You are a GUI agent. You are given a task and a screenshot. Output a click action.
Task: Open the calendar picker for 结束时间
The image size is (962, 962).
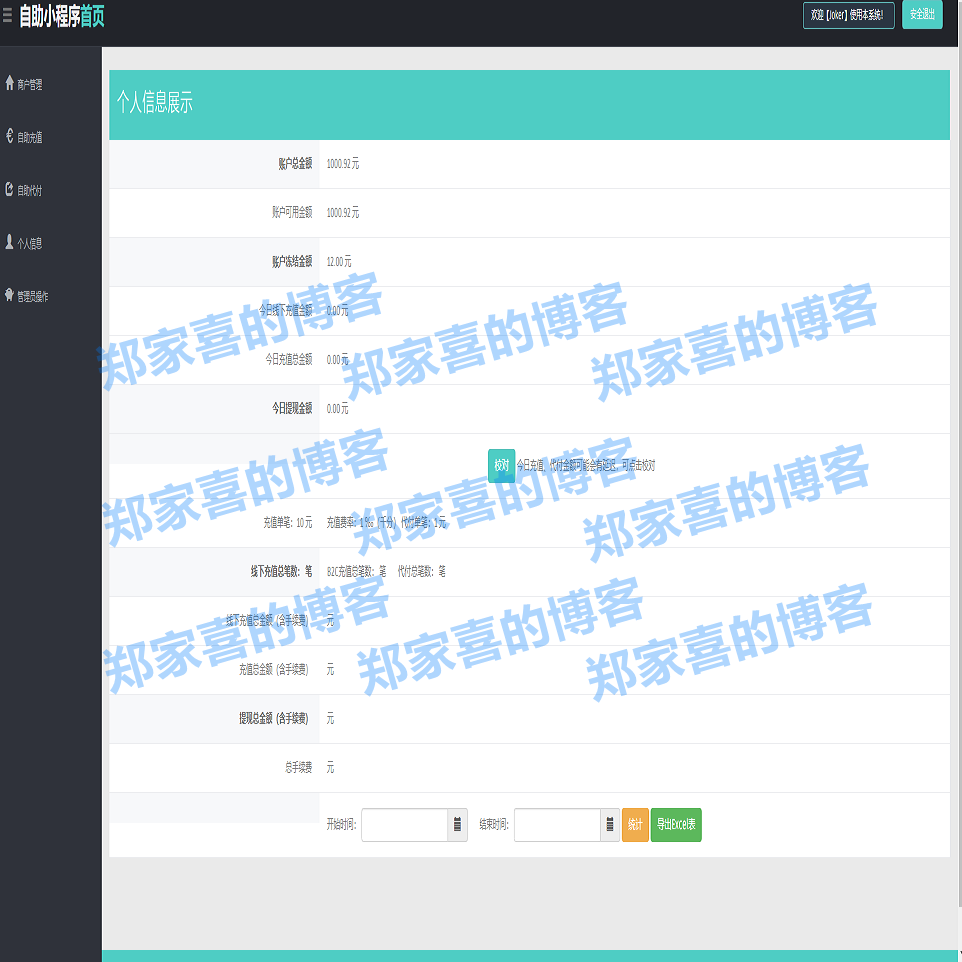609,825
